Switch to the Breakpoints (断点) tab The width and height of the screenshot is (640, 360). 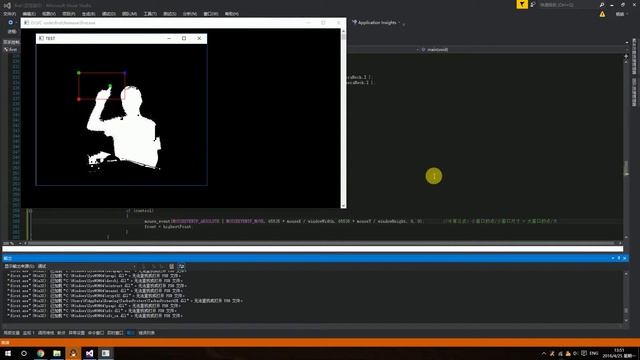pos(61,333)
